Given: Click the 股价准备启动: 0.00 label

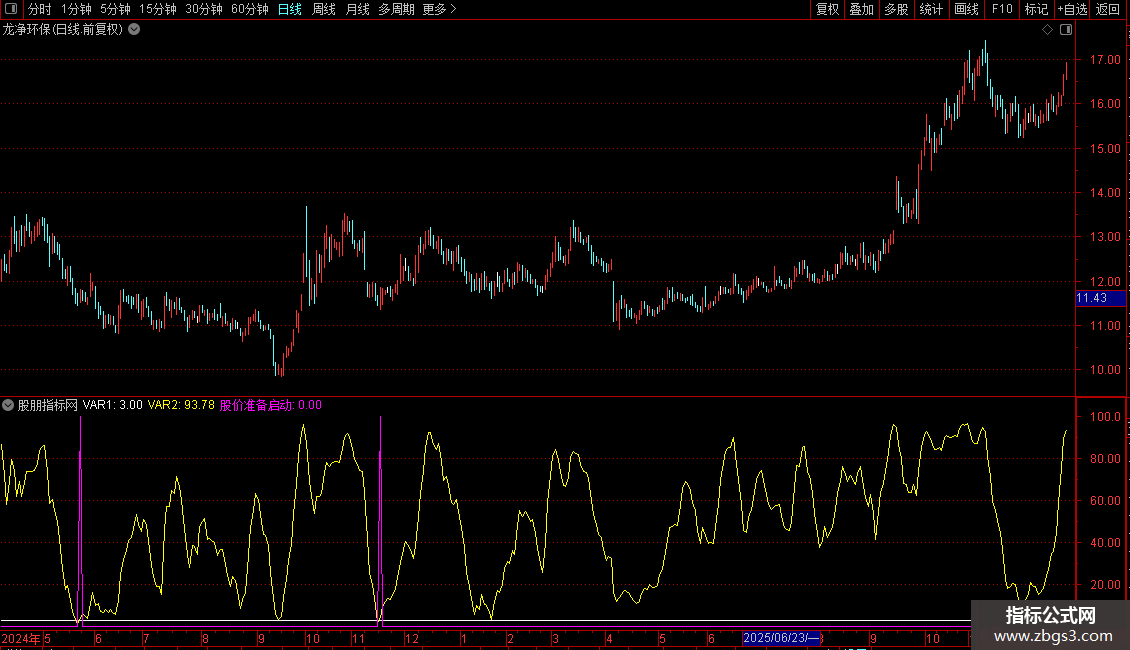Looking at the screenshot, I should (270, 405).
